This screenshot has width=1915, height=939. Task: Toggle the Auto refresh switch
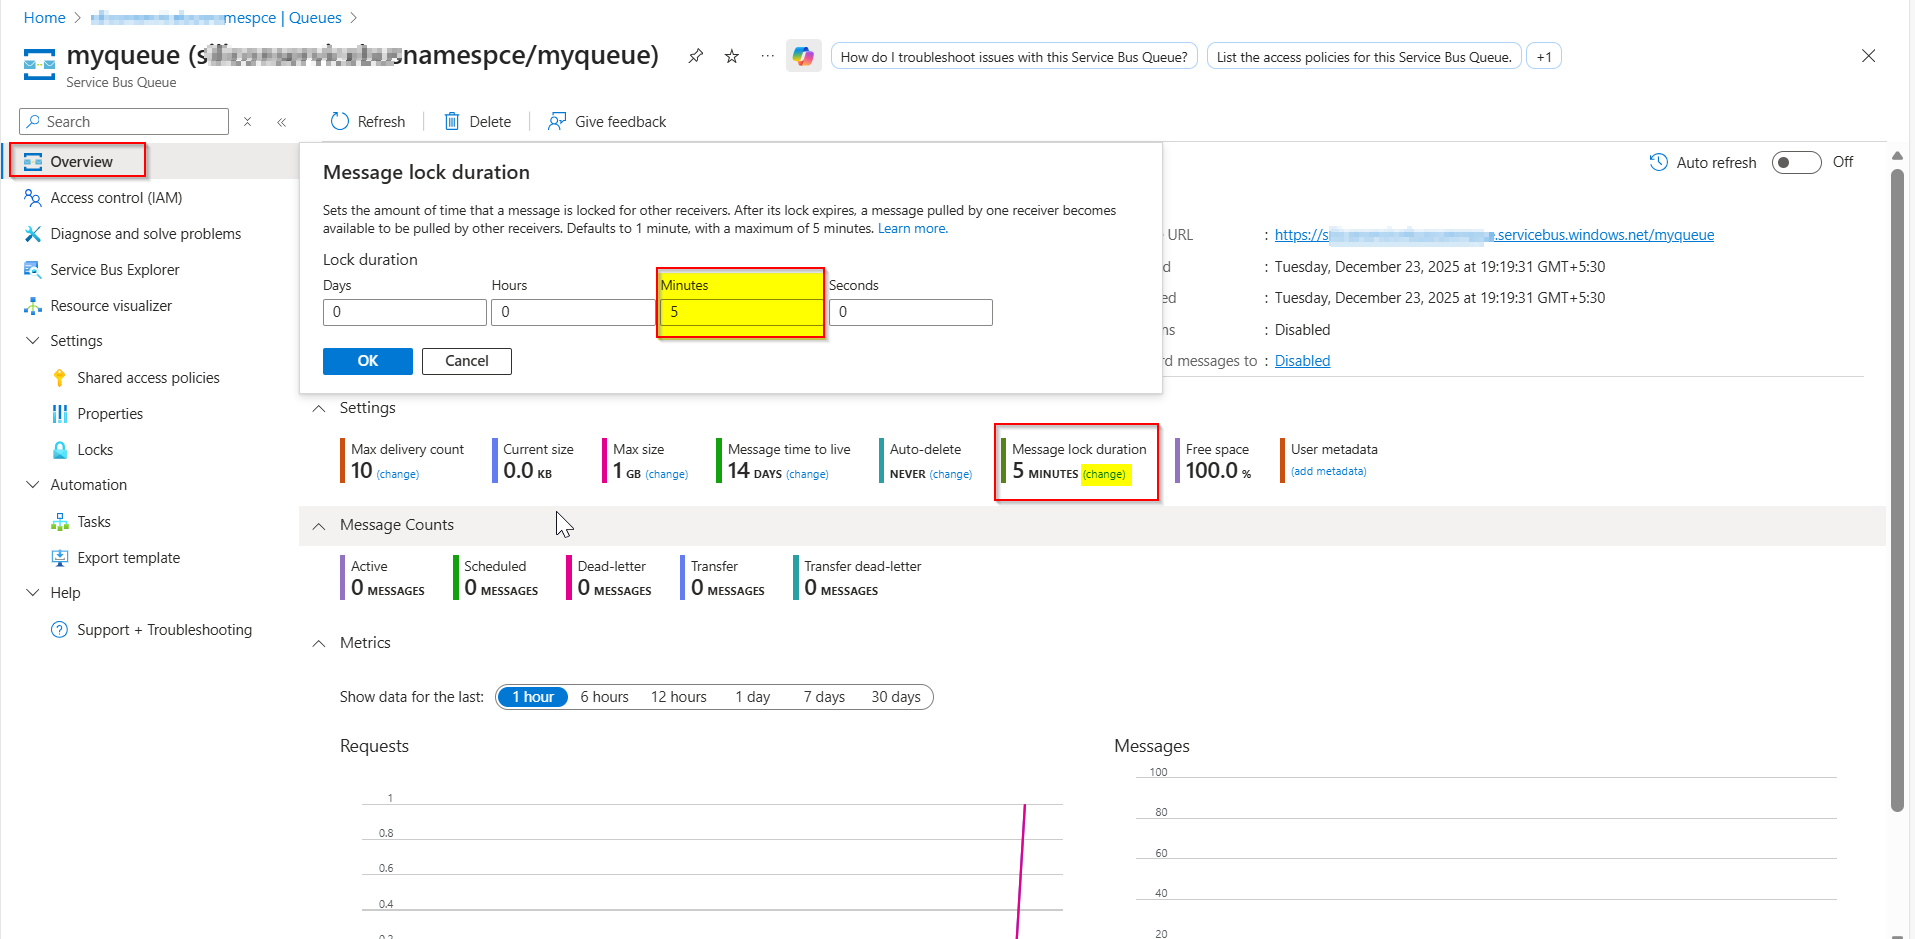[x=1796, y=162]
